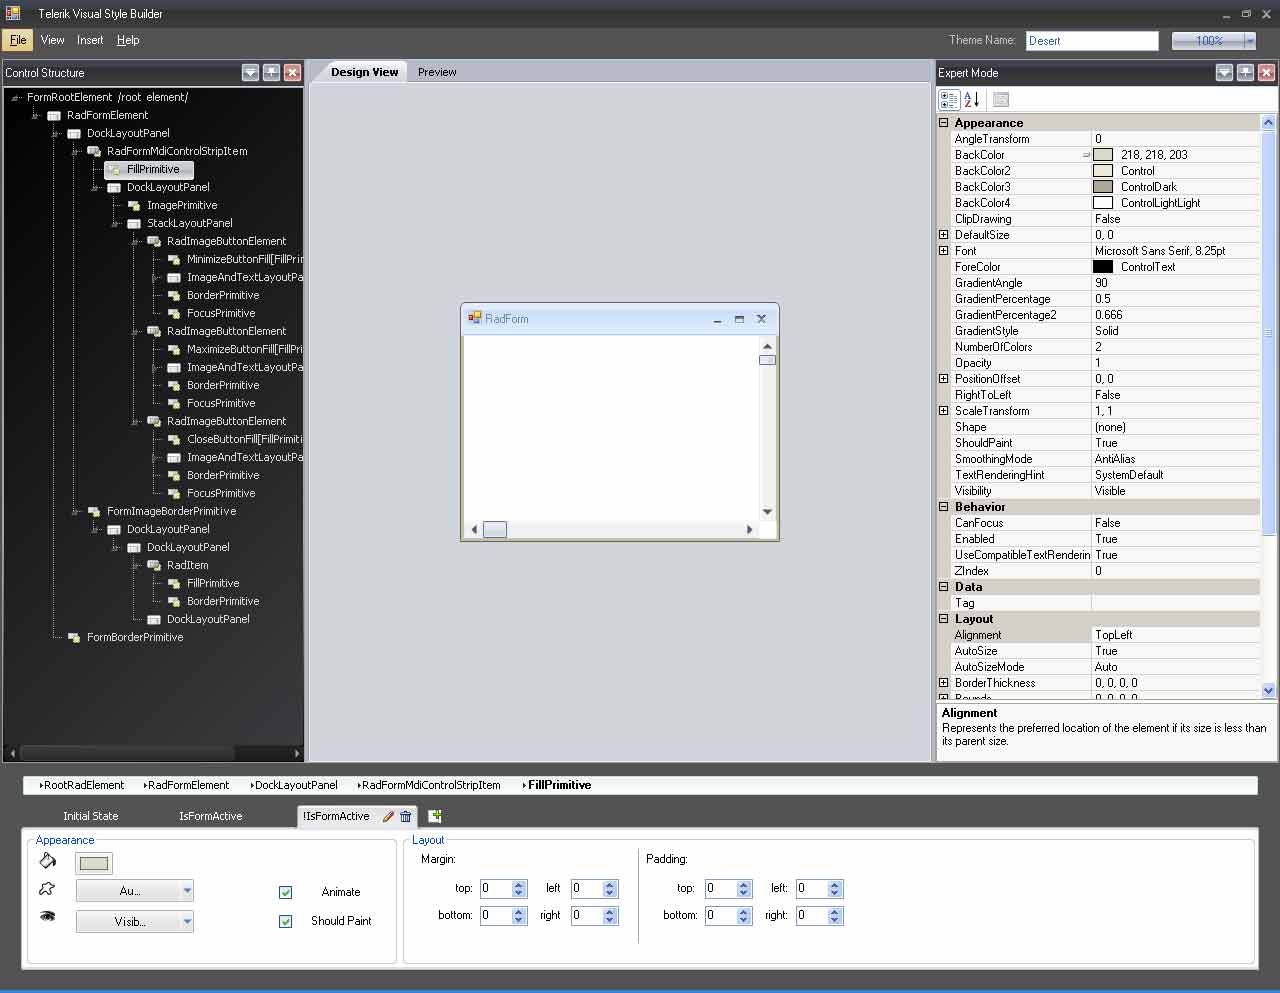Switch to the Preview tab
The width and height of the screenshot is (1280, 993).
pos(437,72)
